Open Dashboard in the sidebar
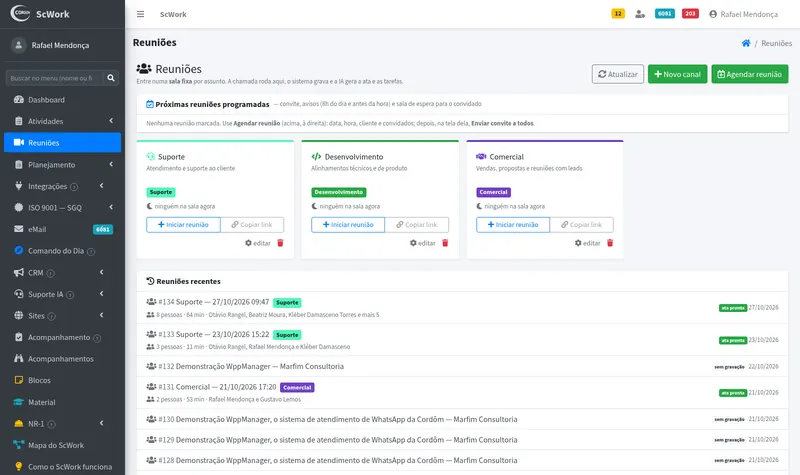 pyautogui.click(x=62, y=100)
